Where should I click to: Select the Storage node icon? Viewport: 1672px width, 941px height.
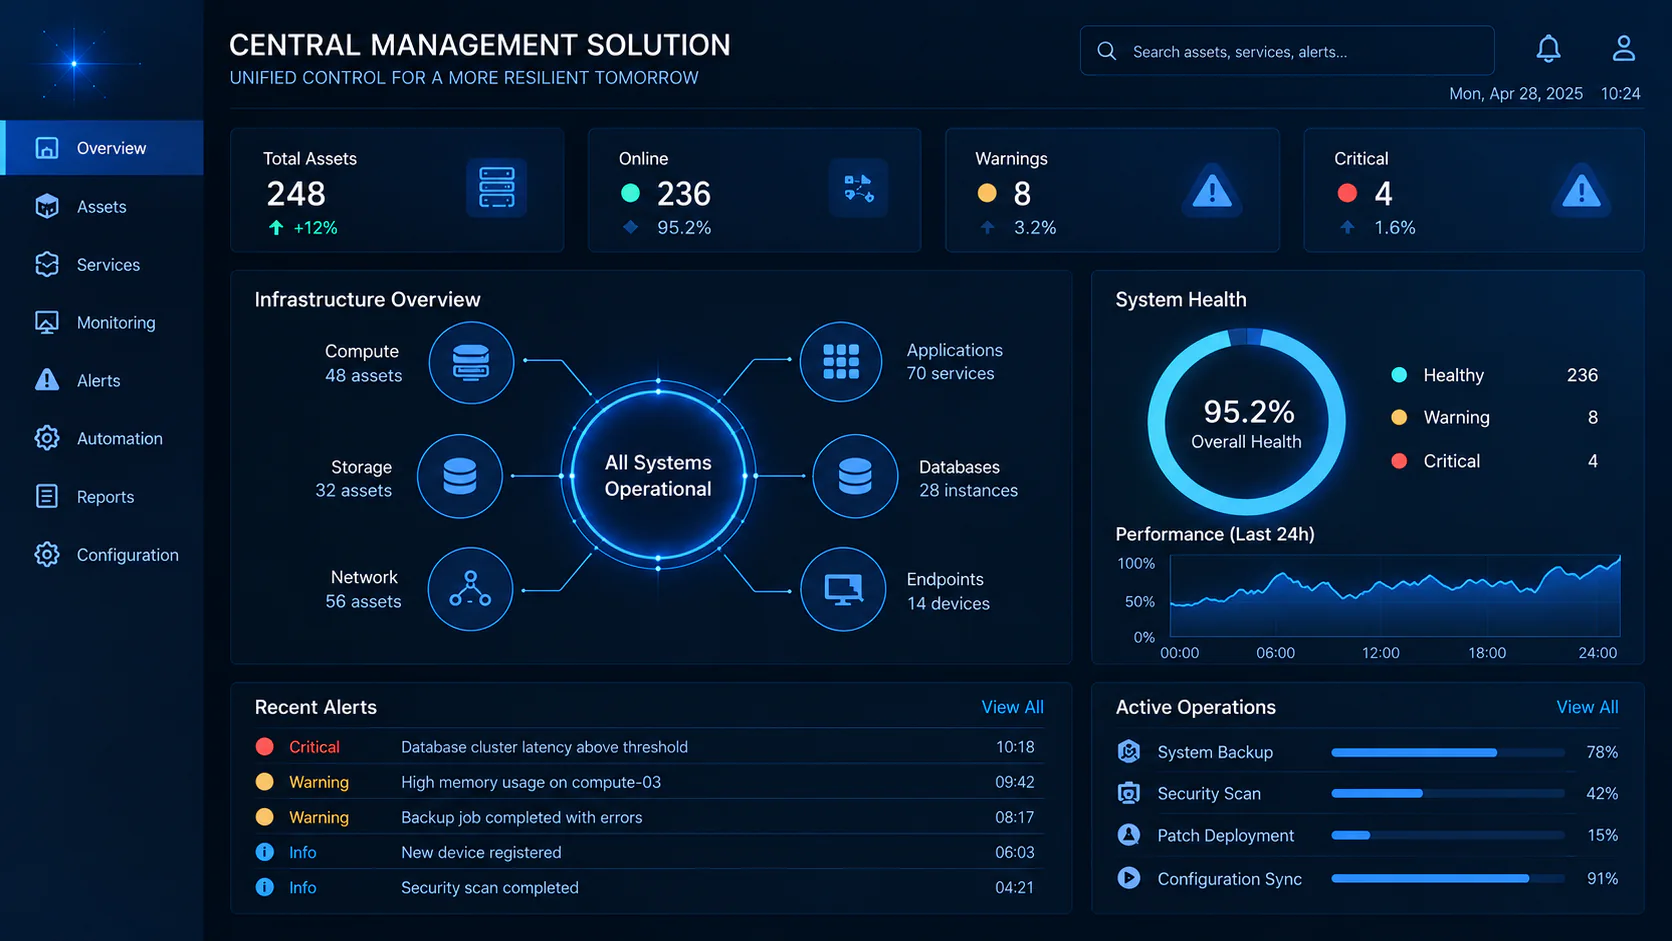click(460, 476)
